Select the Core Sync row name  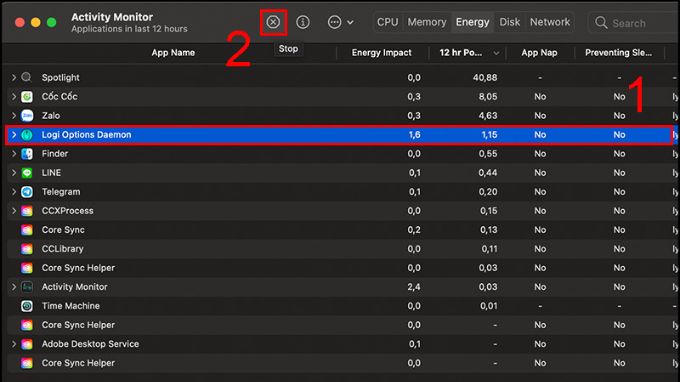pos(63,230)
